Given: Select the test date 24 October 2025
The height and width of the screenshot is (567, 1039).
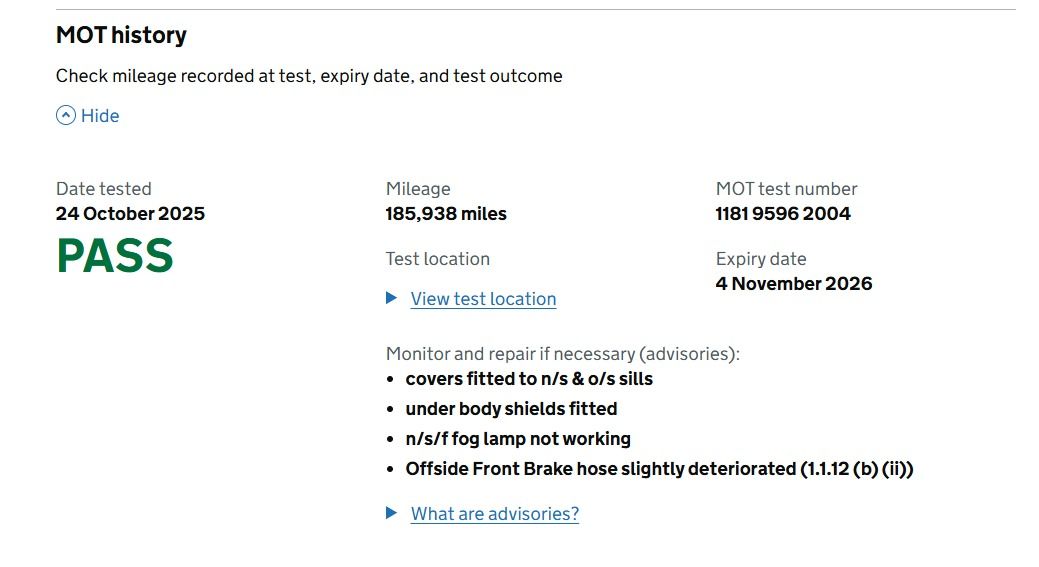Looking at the screenshot, I should coord(130,213).
